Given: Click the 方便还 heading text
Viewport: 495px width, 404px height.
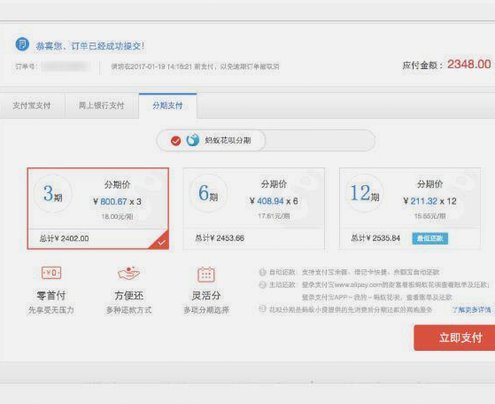Looking at the screenshot, I should click(x=129, y=295).
